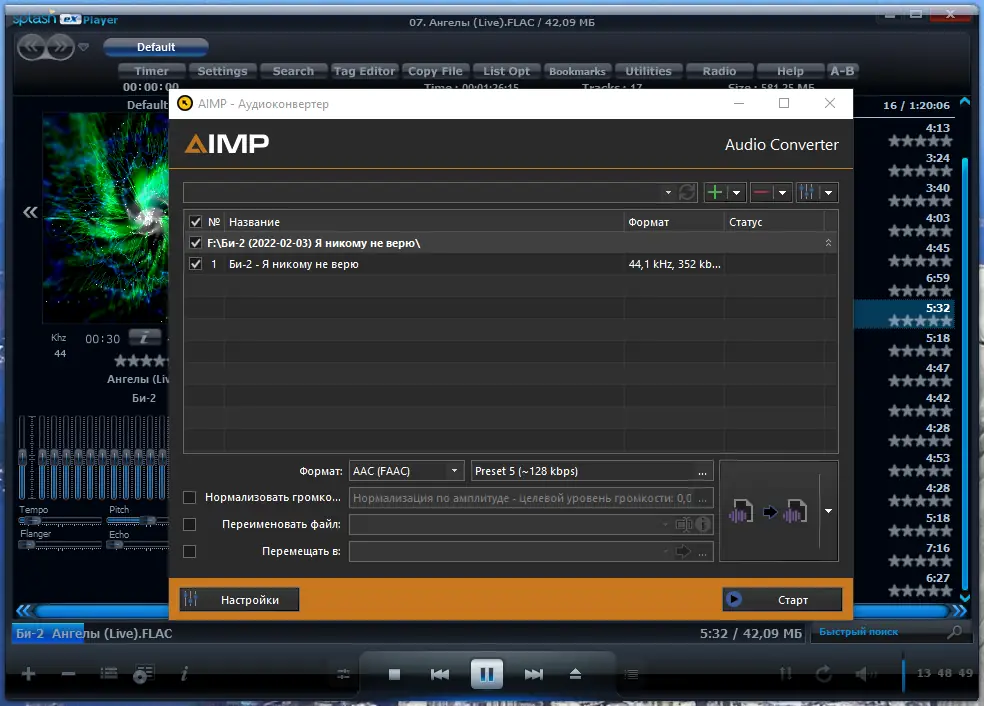Stop playback in Splash Player
This screenshot has width=984, height=706.
(x=394, y=674)
